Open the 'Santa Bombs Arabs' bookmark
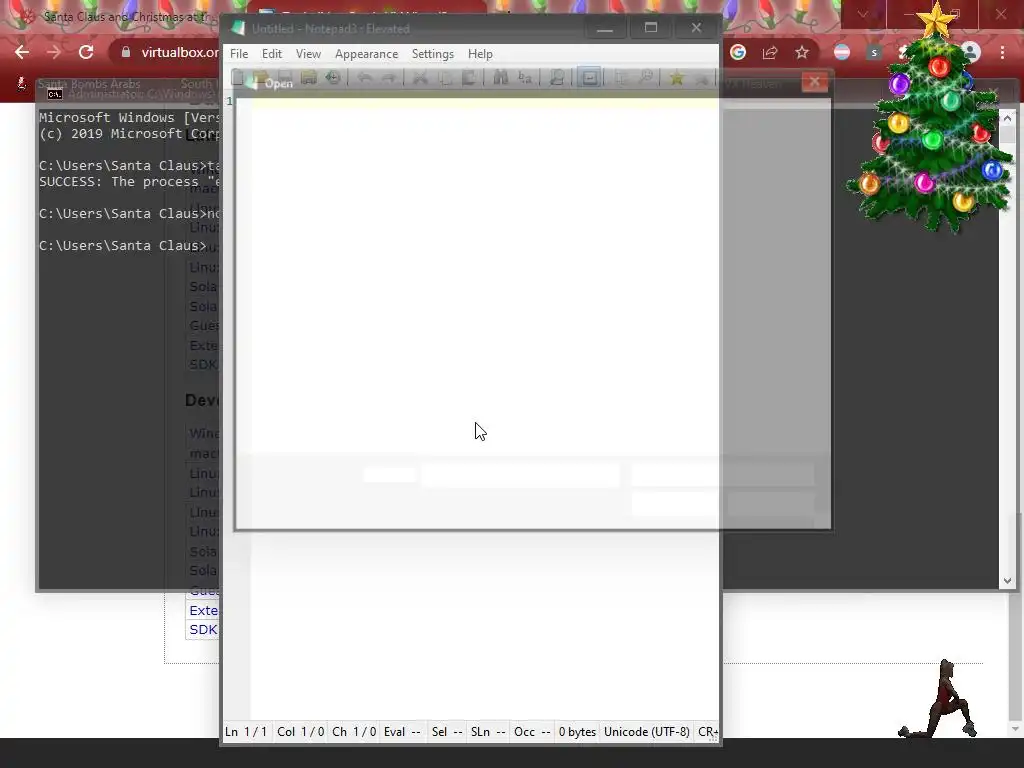Screen dimensions: 1024x768 (88, 84)
